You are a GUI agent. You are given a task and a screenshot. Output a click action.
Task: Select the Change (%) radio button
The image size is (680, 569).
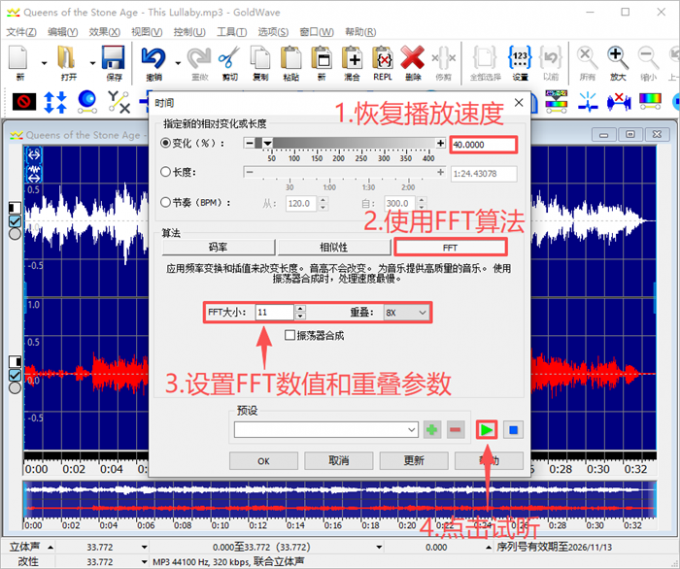click(x=165, y=143)
